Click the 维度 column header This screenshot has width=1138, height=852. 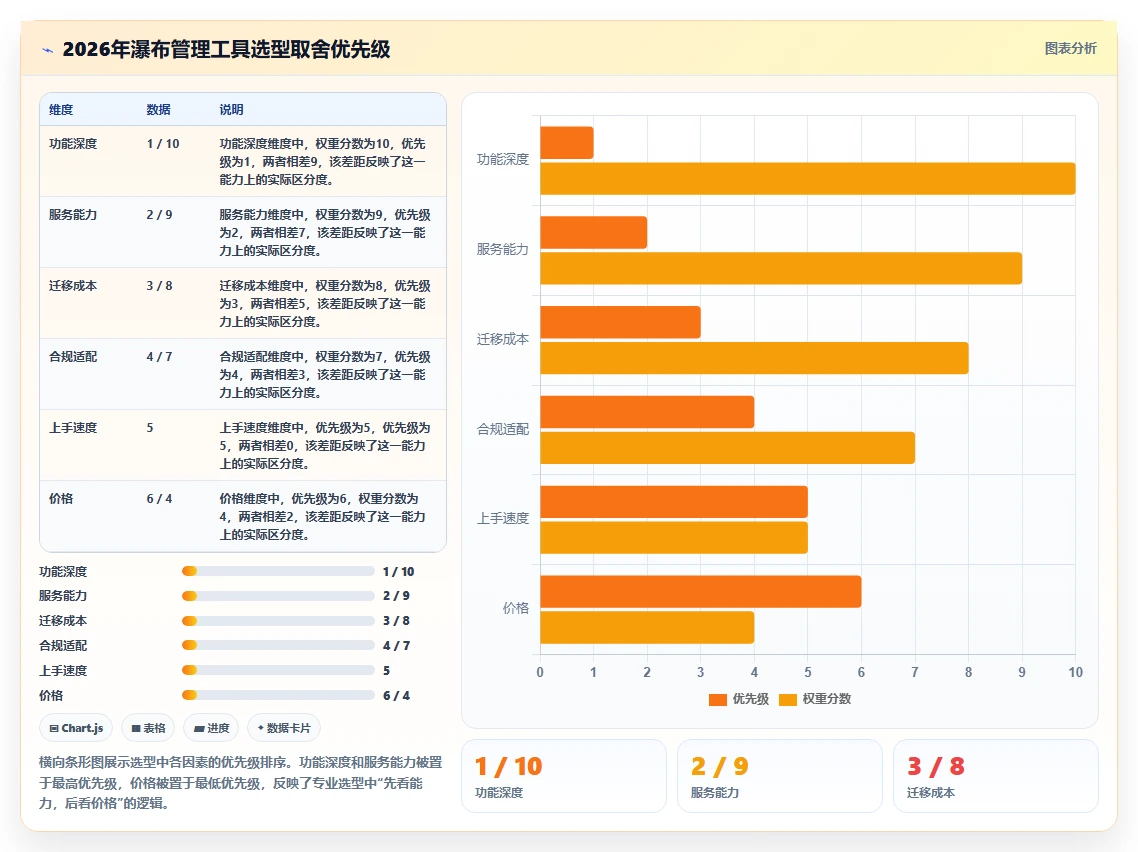click(x=61, y=110)
